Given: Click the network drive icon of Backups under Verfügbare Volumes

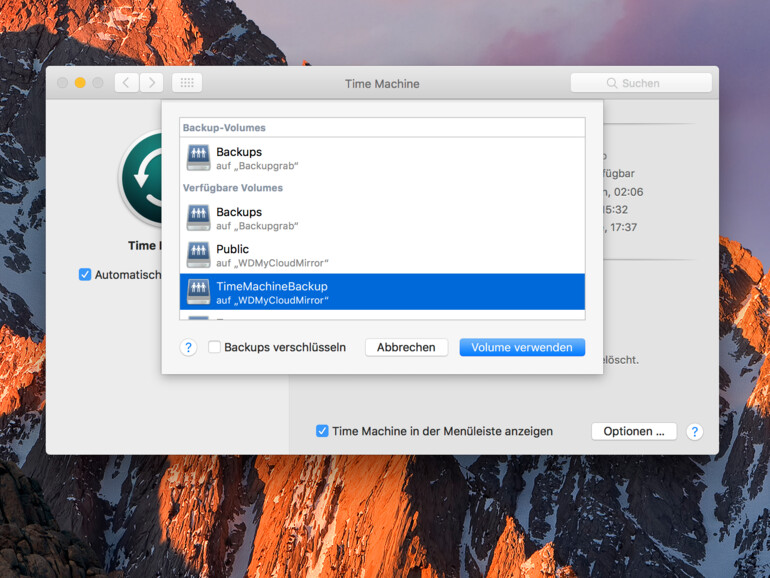Looking at the screenshot, I should (x=198, y=218).
